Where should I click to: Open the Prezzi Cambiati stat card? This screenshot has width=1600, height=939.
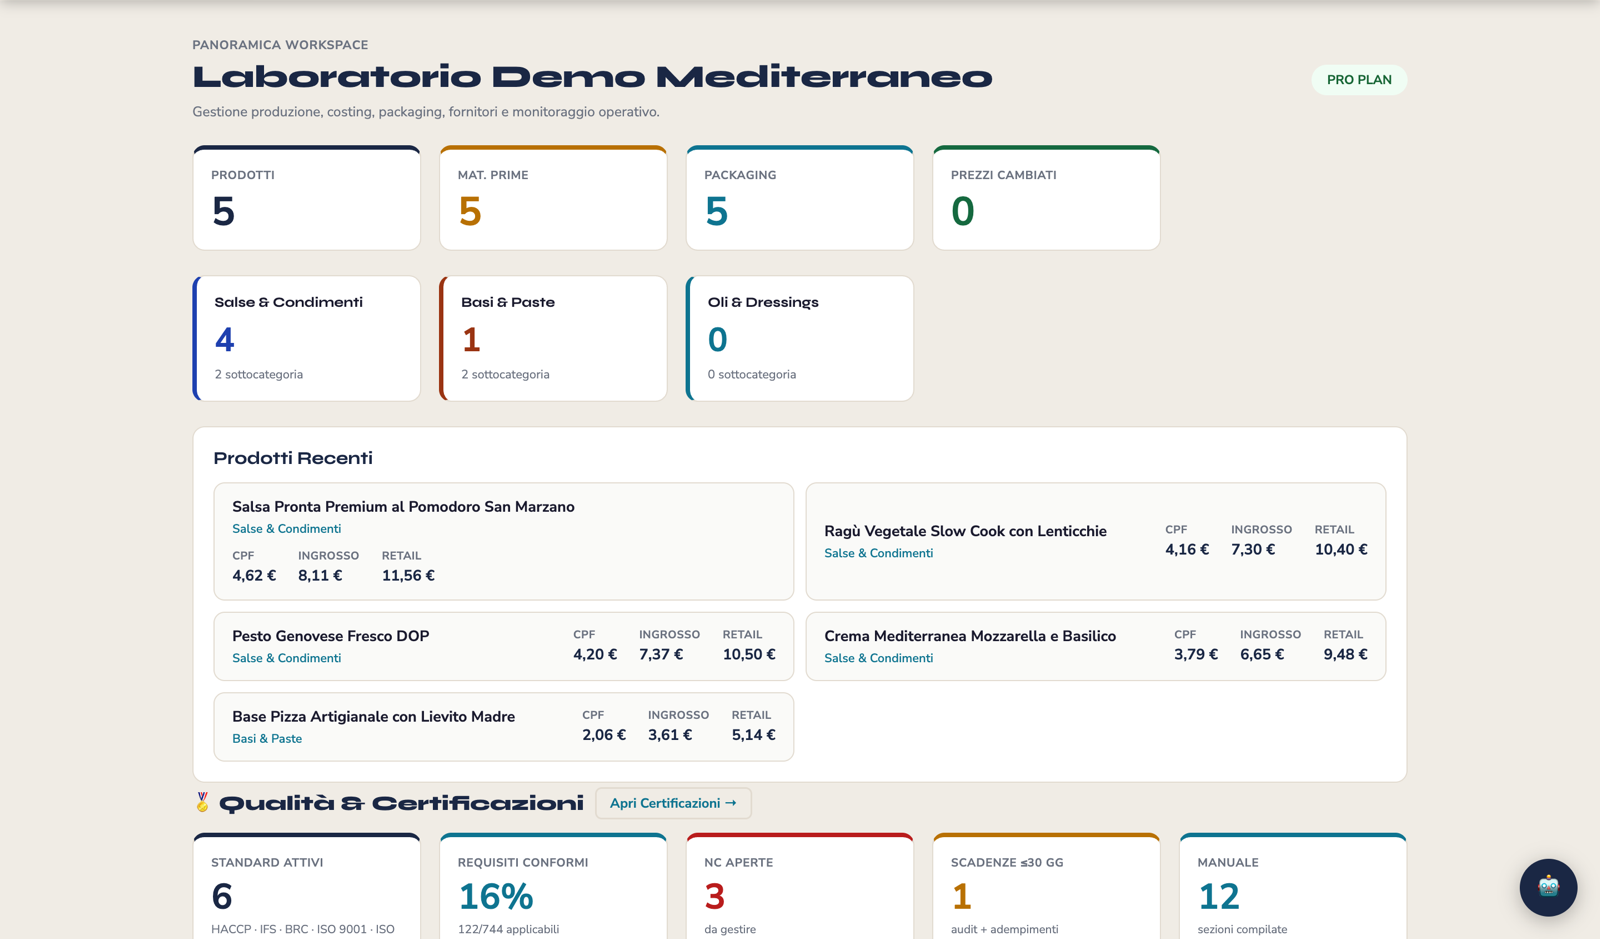click(x=1046, y=198)
